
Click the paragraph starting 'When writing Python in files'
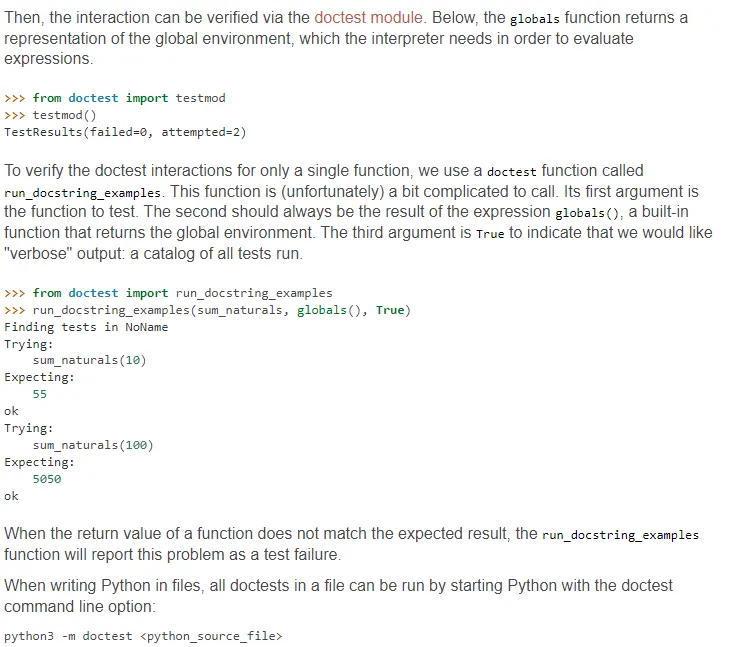pyautogui.click(x=338, y=596)
